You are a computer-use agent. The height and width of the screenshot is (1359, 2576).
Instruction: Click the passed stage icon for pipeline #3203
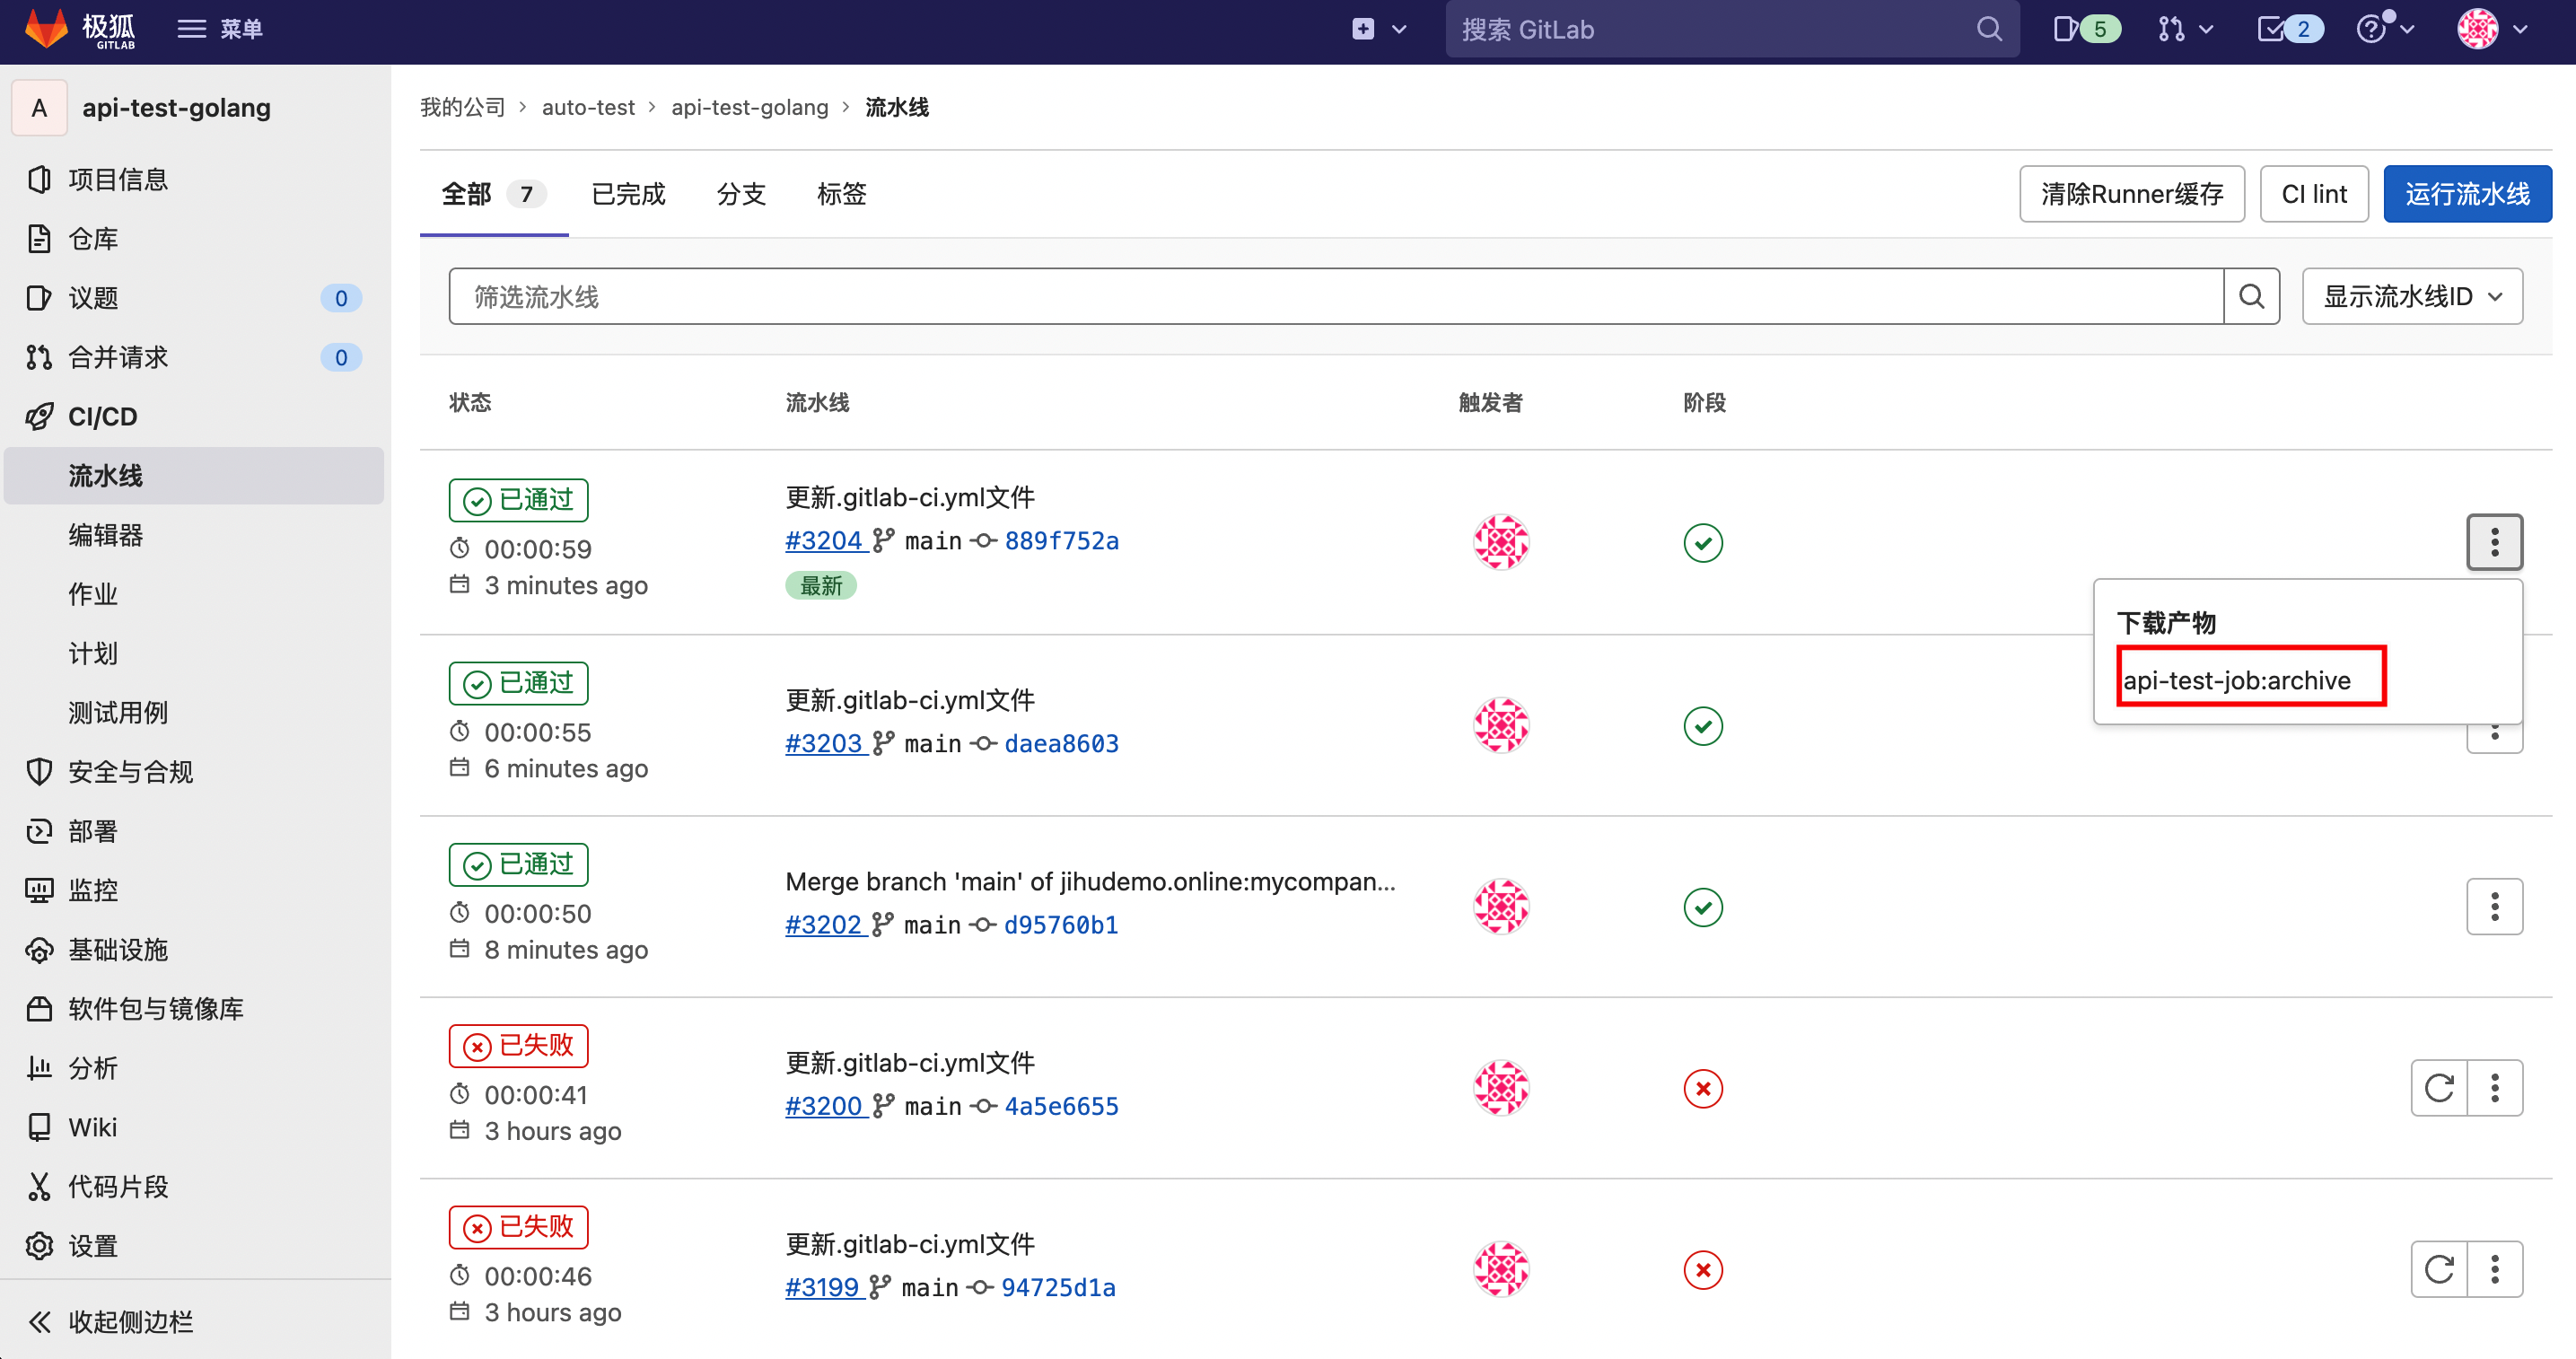pyautogui.click(x=1702, y=726)
